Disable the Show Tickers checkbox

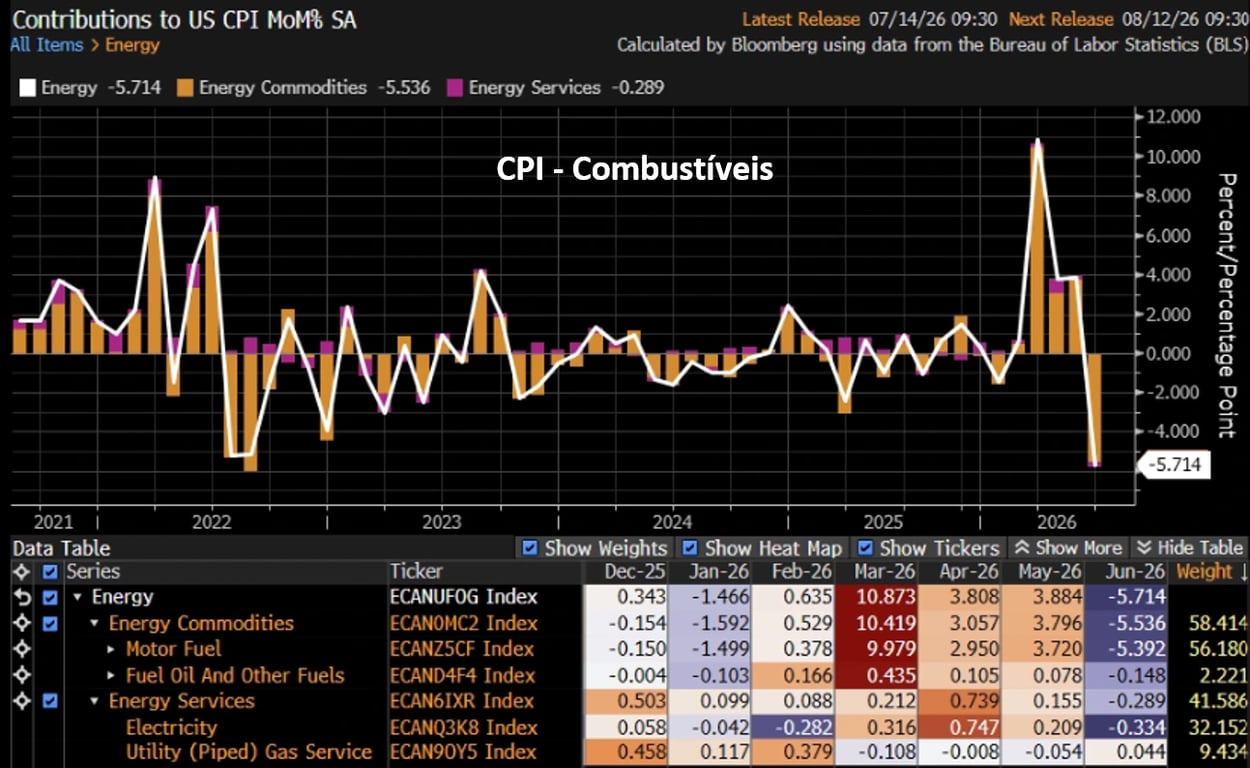coord(865,547)
